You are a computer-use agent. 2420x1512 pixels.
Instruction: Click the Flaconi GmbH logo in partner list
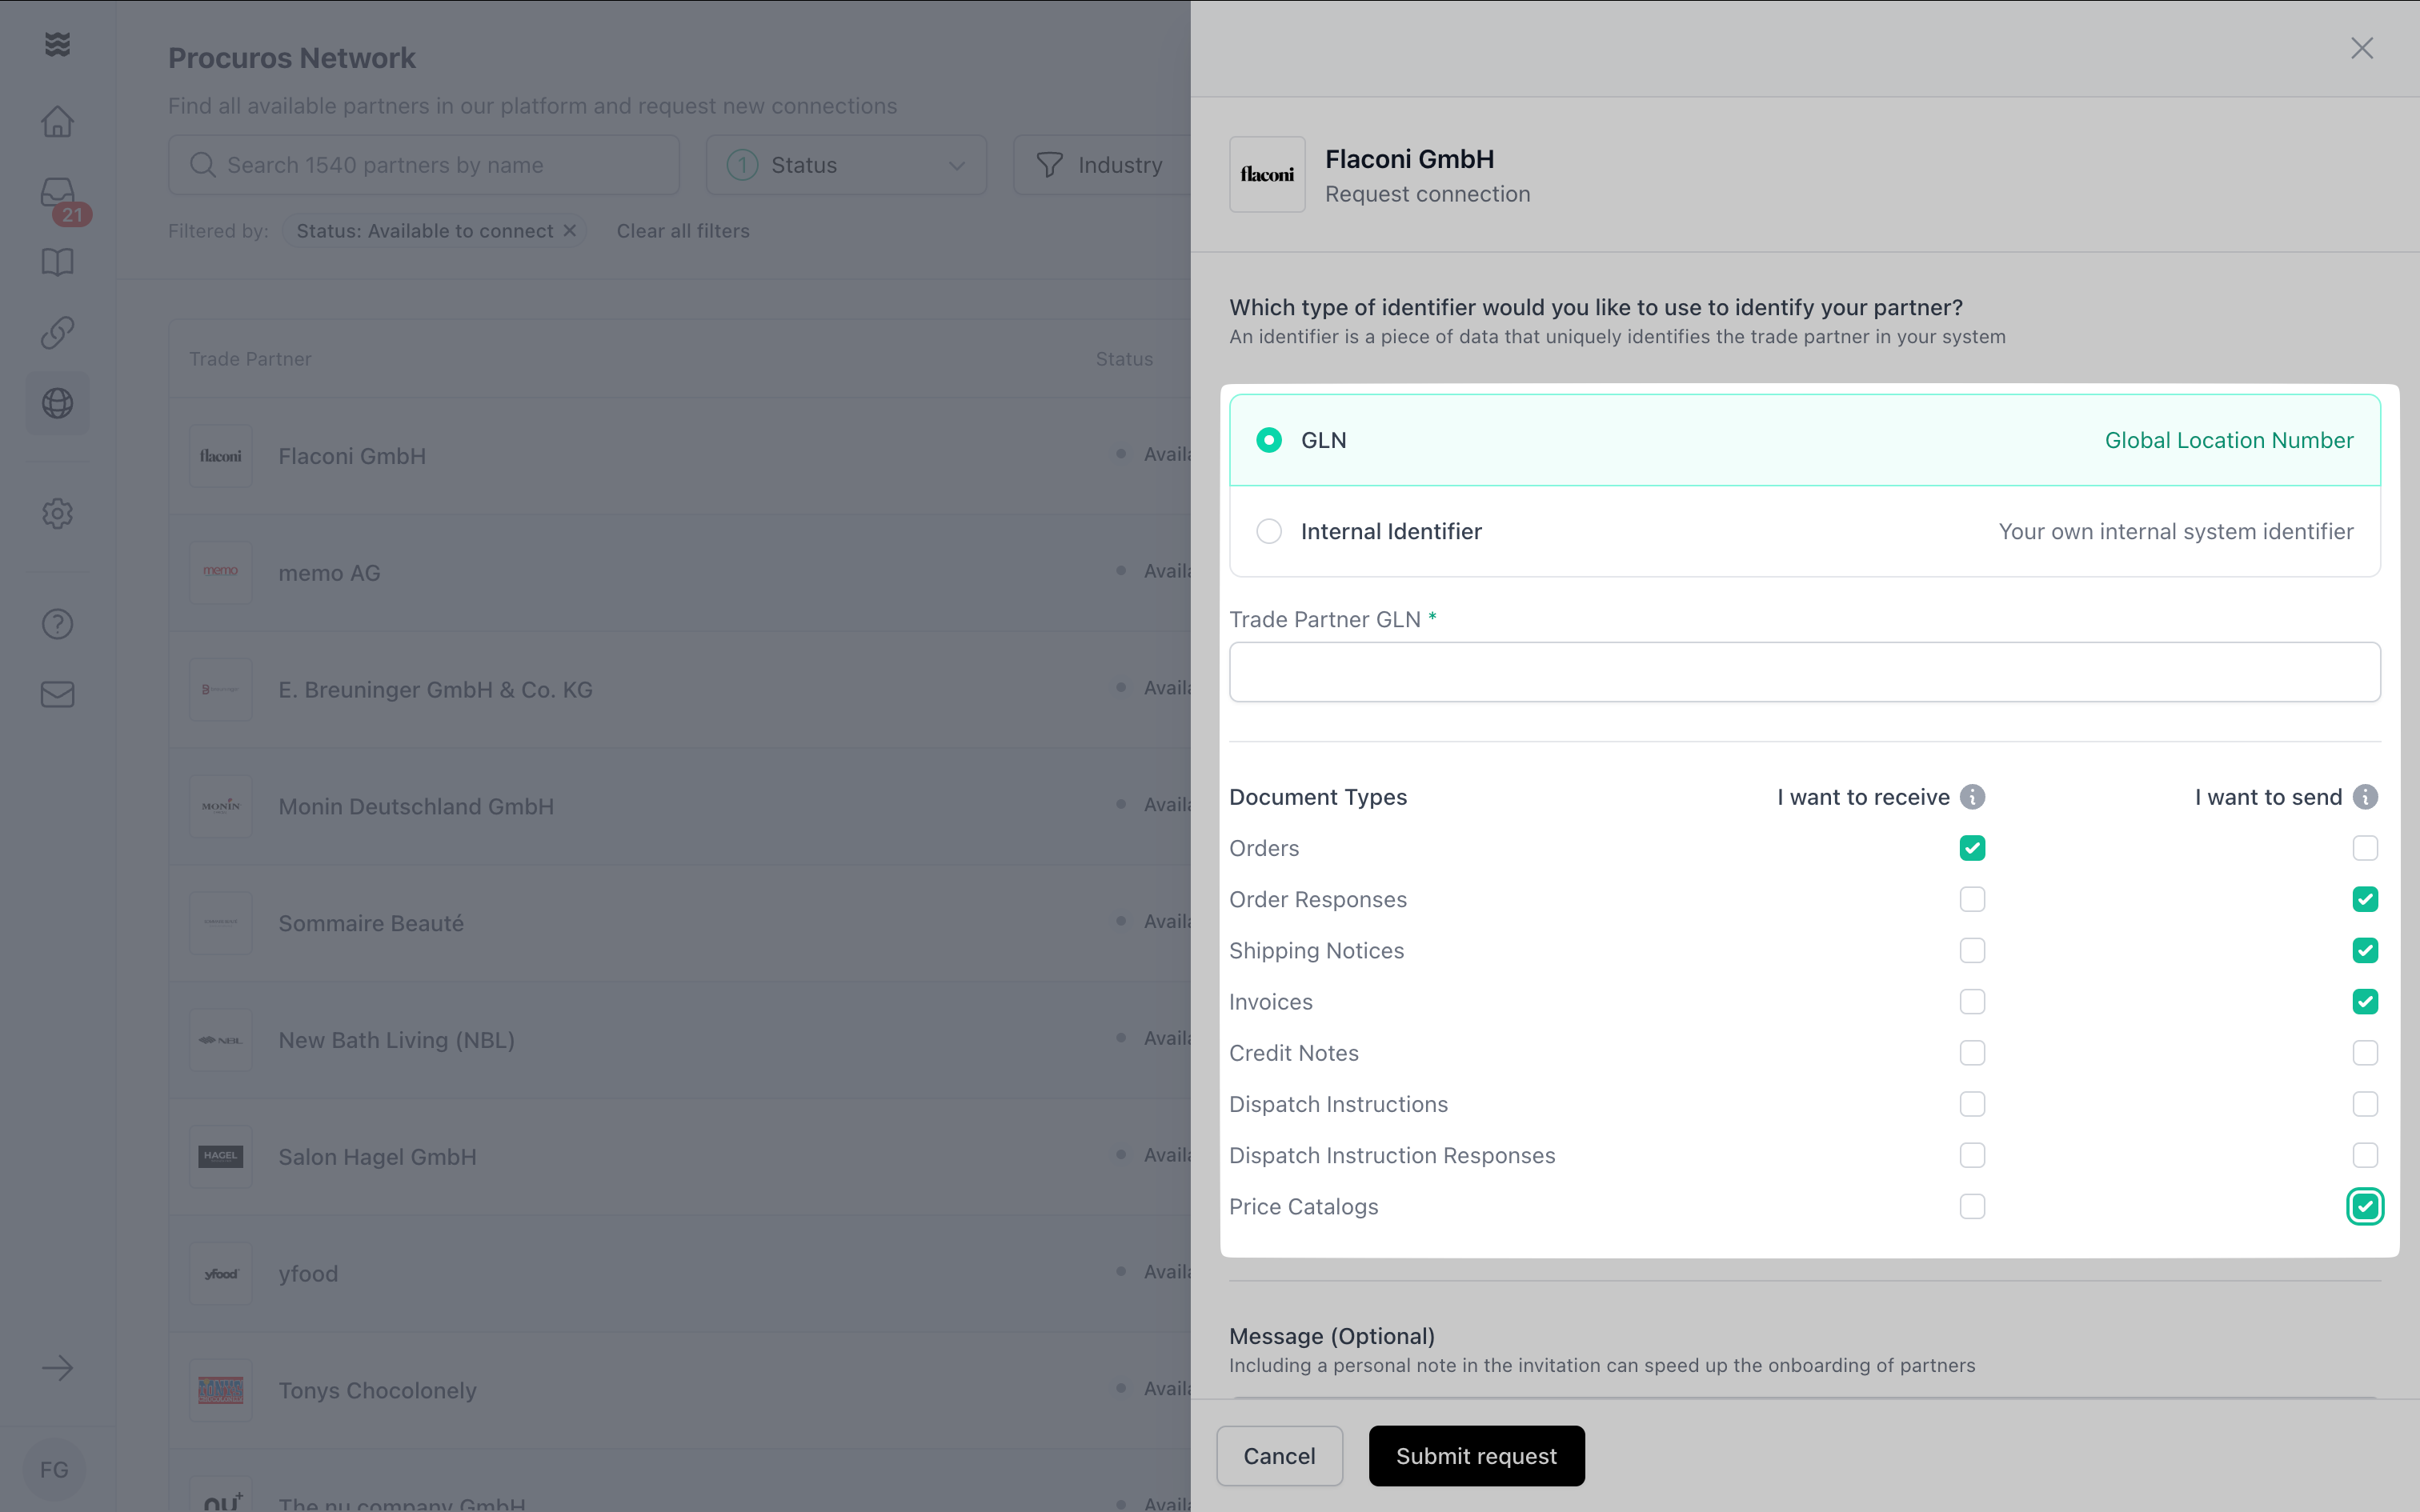tap(220, 456)
